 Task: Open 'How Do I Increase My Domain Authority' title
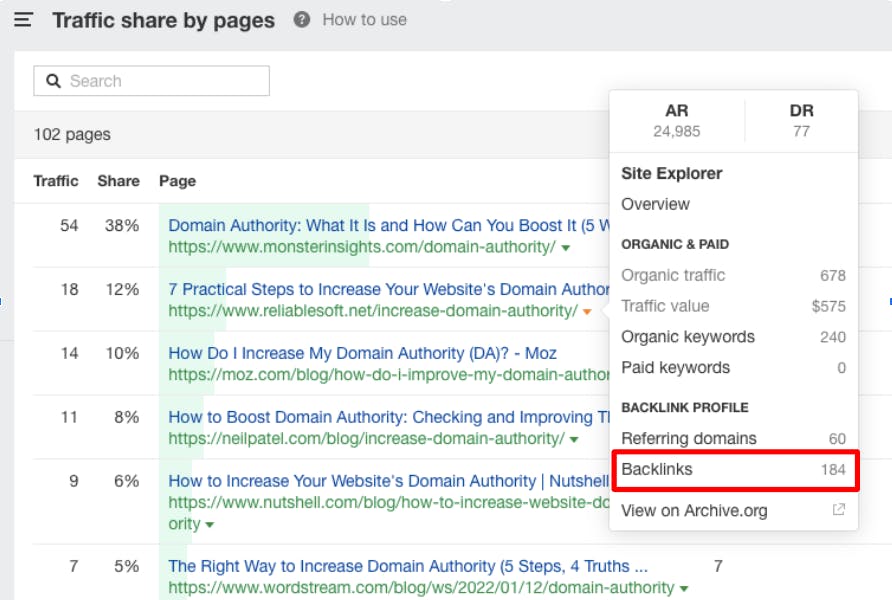tap(362, 353)
